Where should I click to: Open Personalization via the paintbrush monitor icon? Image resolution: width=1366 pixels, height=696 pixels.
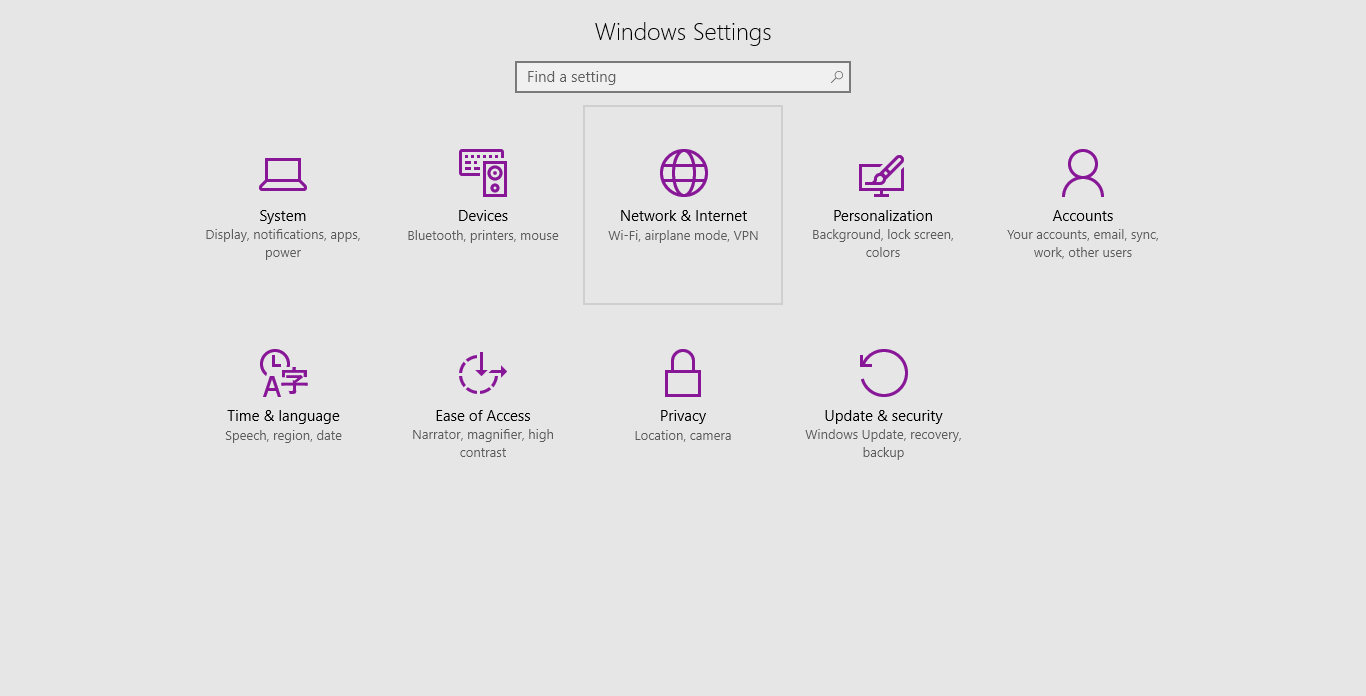pos(882,176)
